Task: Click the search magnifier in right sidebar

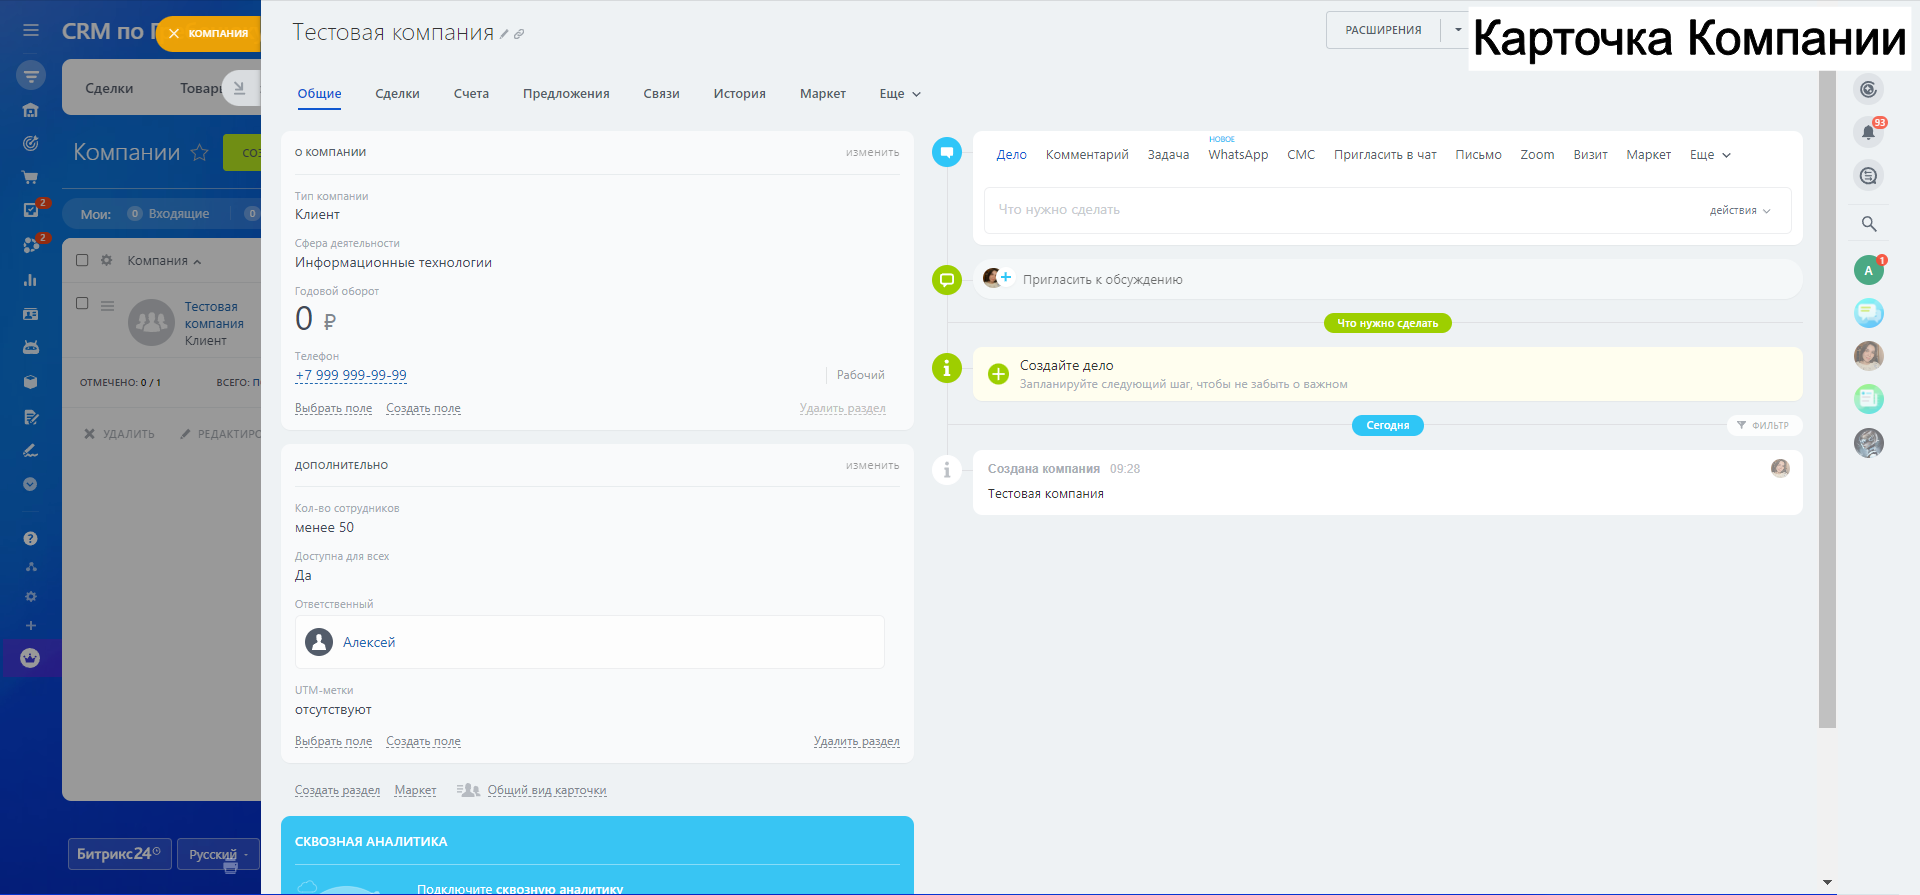Action: tap(1868, 224)
